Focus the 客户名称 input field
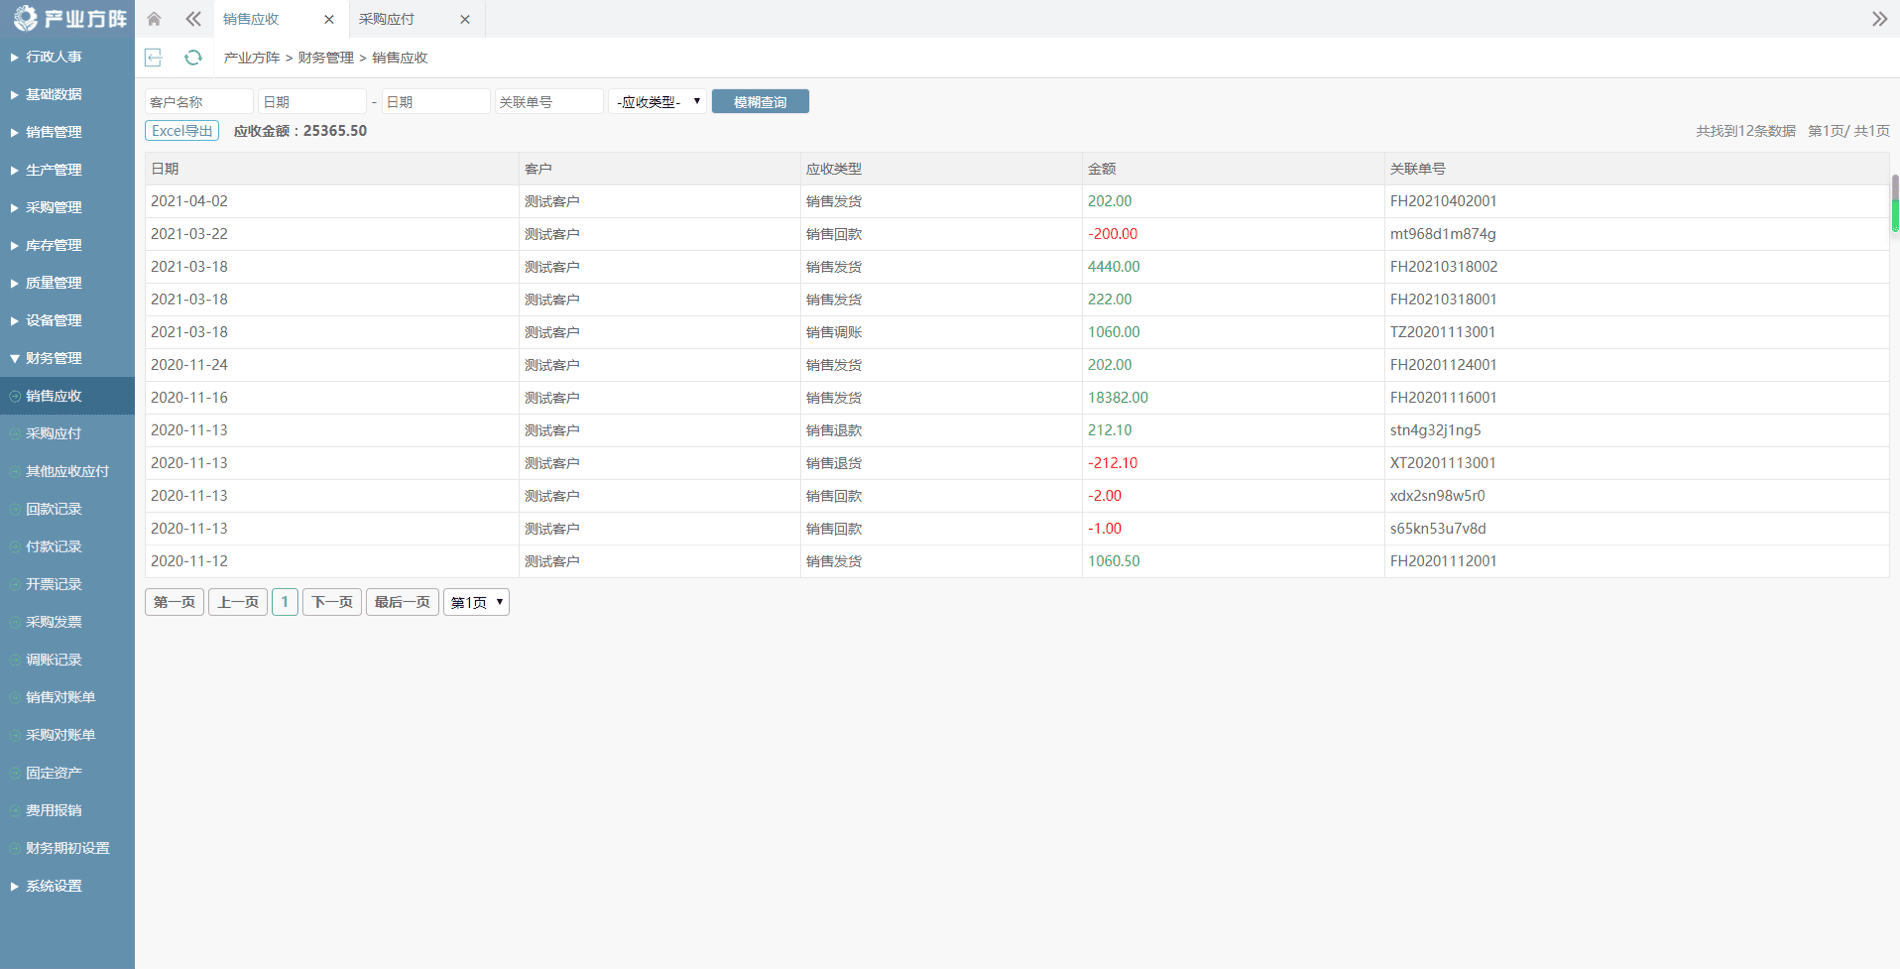This screenshot has width=1900, height=969. [198, 102]
